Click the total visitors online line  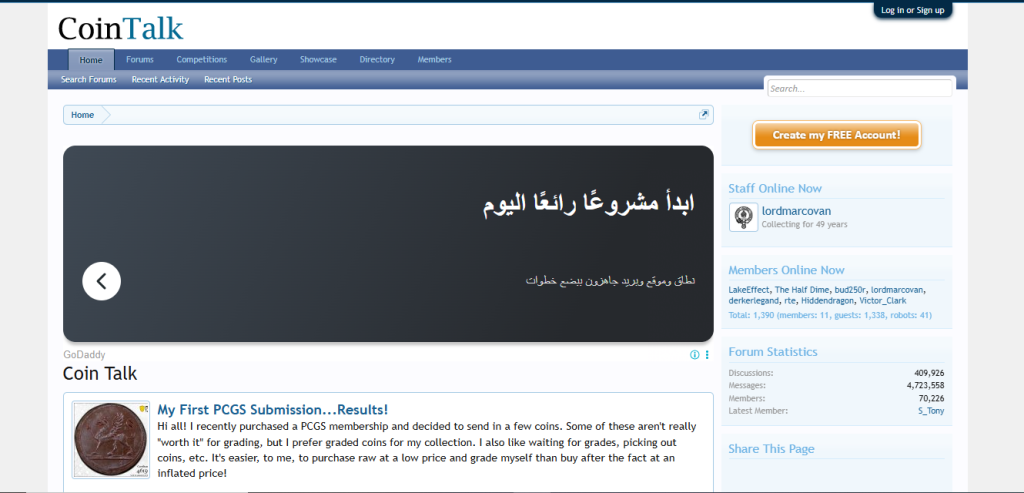pyautogui.click(x=830, y=315)
